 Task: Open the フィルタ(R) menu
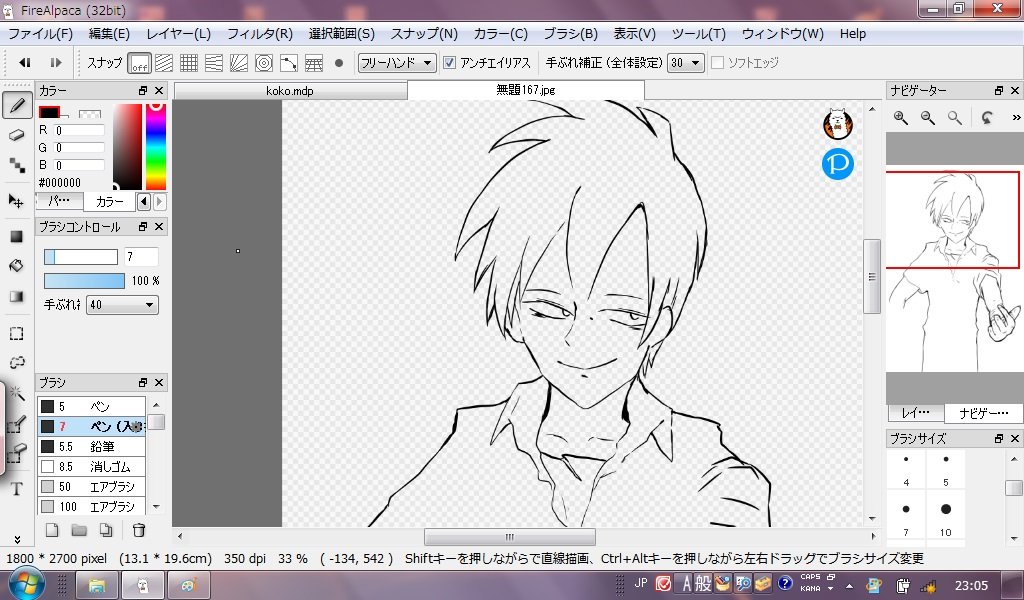click(259, 34)
